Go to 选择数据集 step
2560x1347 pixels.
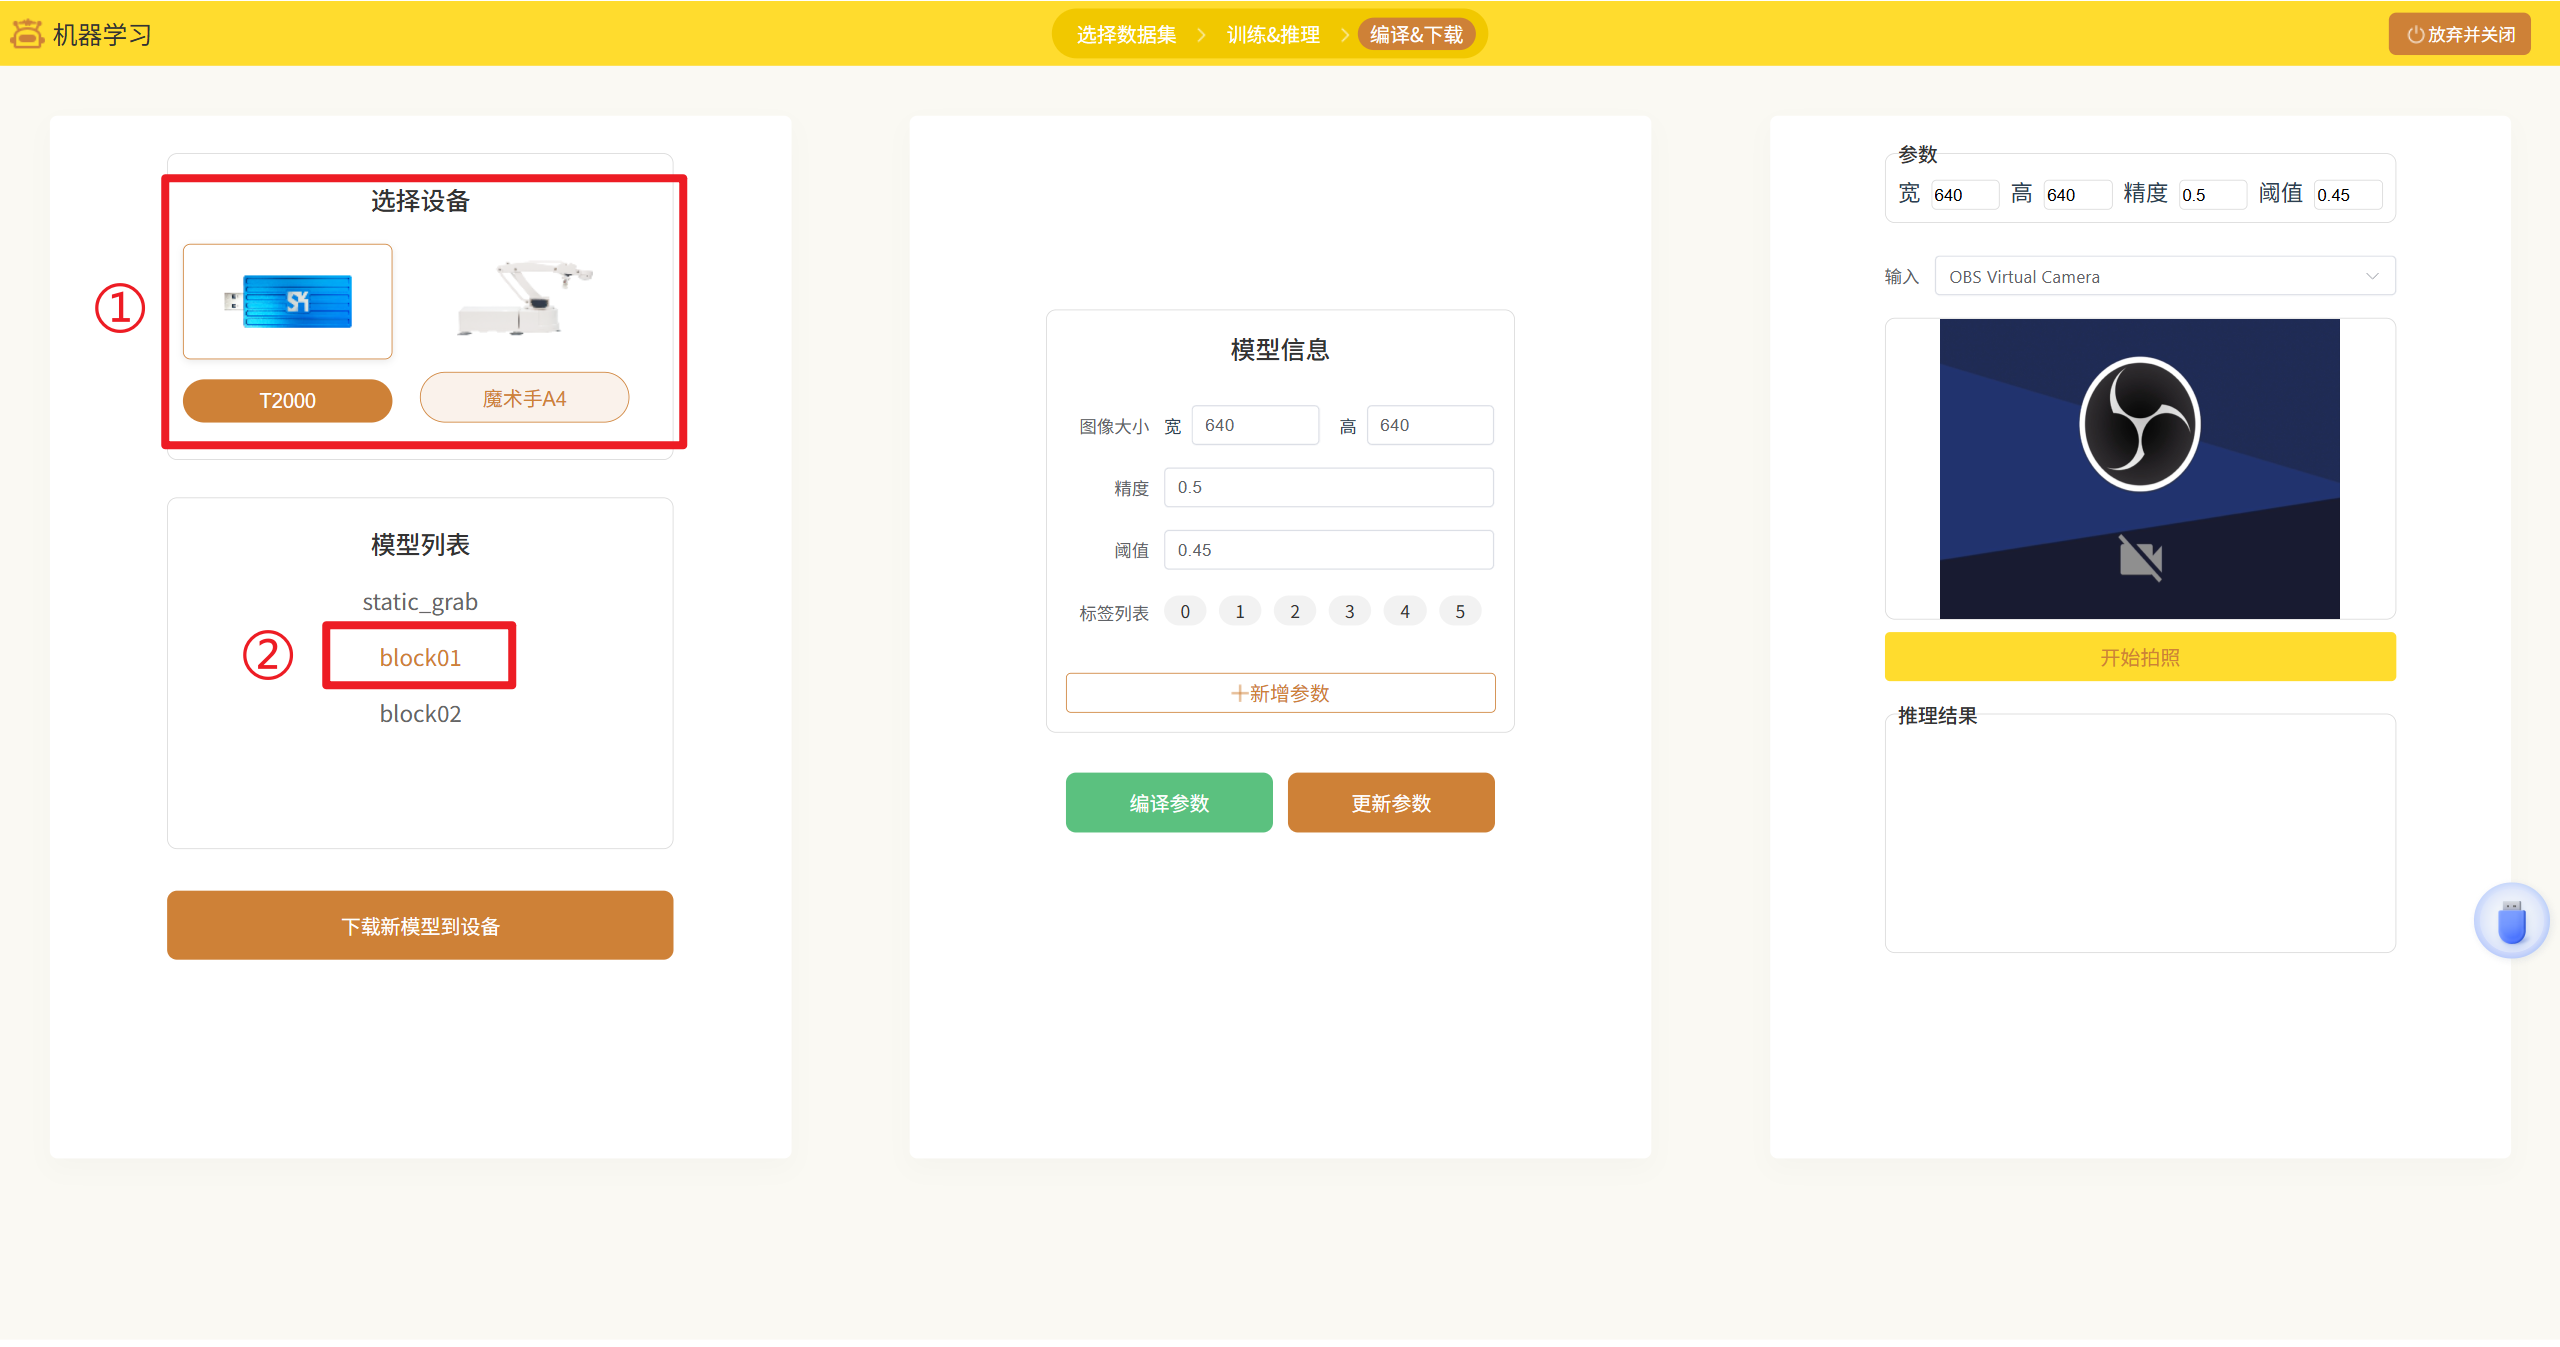point(1126,35)
